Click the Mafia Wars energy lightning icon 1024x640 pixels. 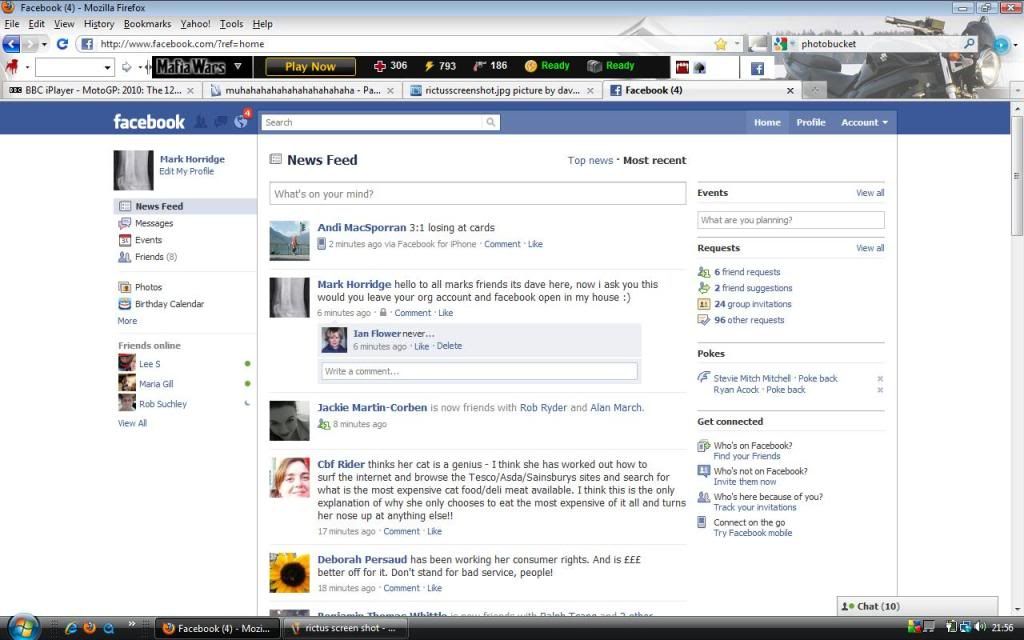pyautogui.click(x=429, y=66)
